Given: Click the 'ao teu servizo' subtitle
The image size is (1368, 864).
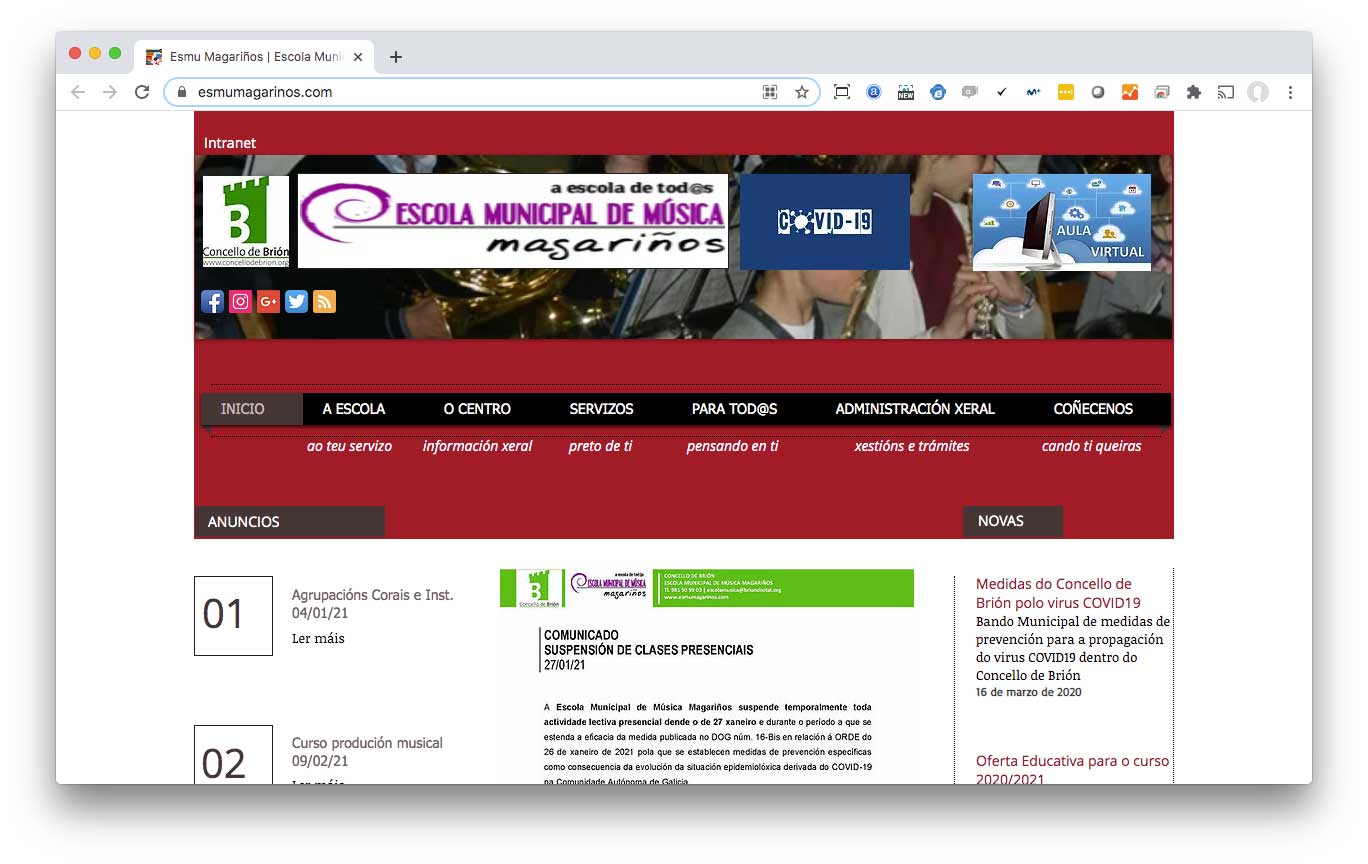Looking at the screenshot, I should coord(349,446).
